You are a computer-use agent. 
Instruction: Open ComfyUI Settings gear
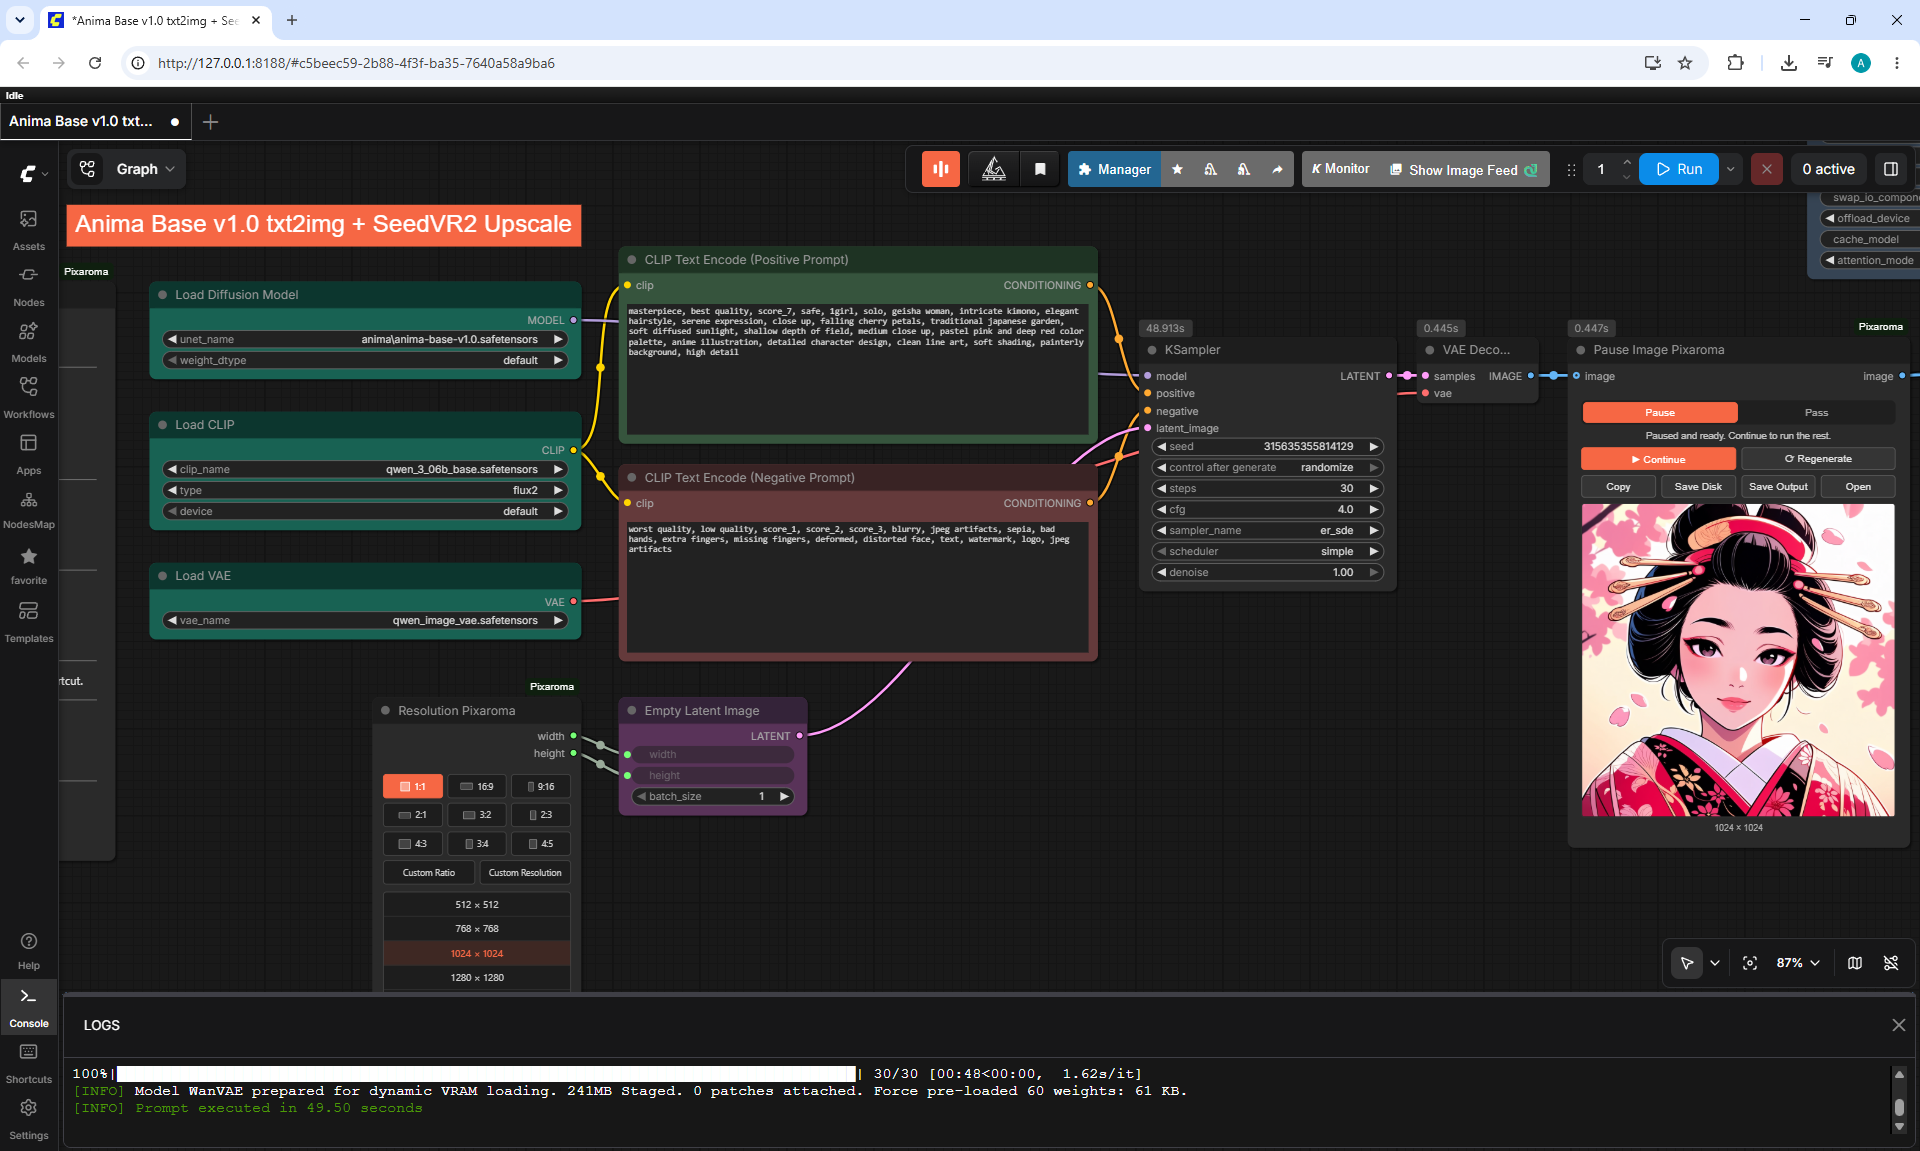28,1119
